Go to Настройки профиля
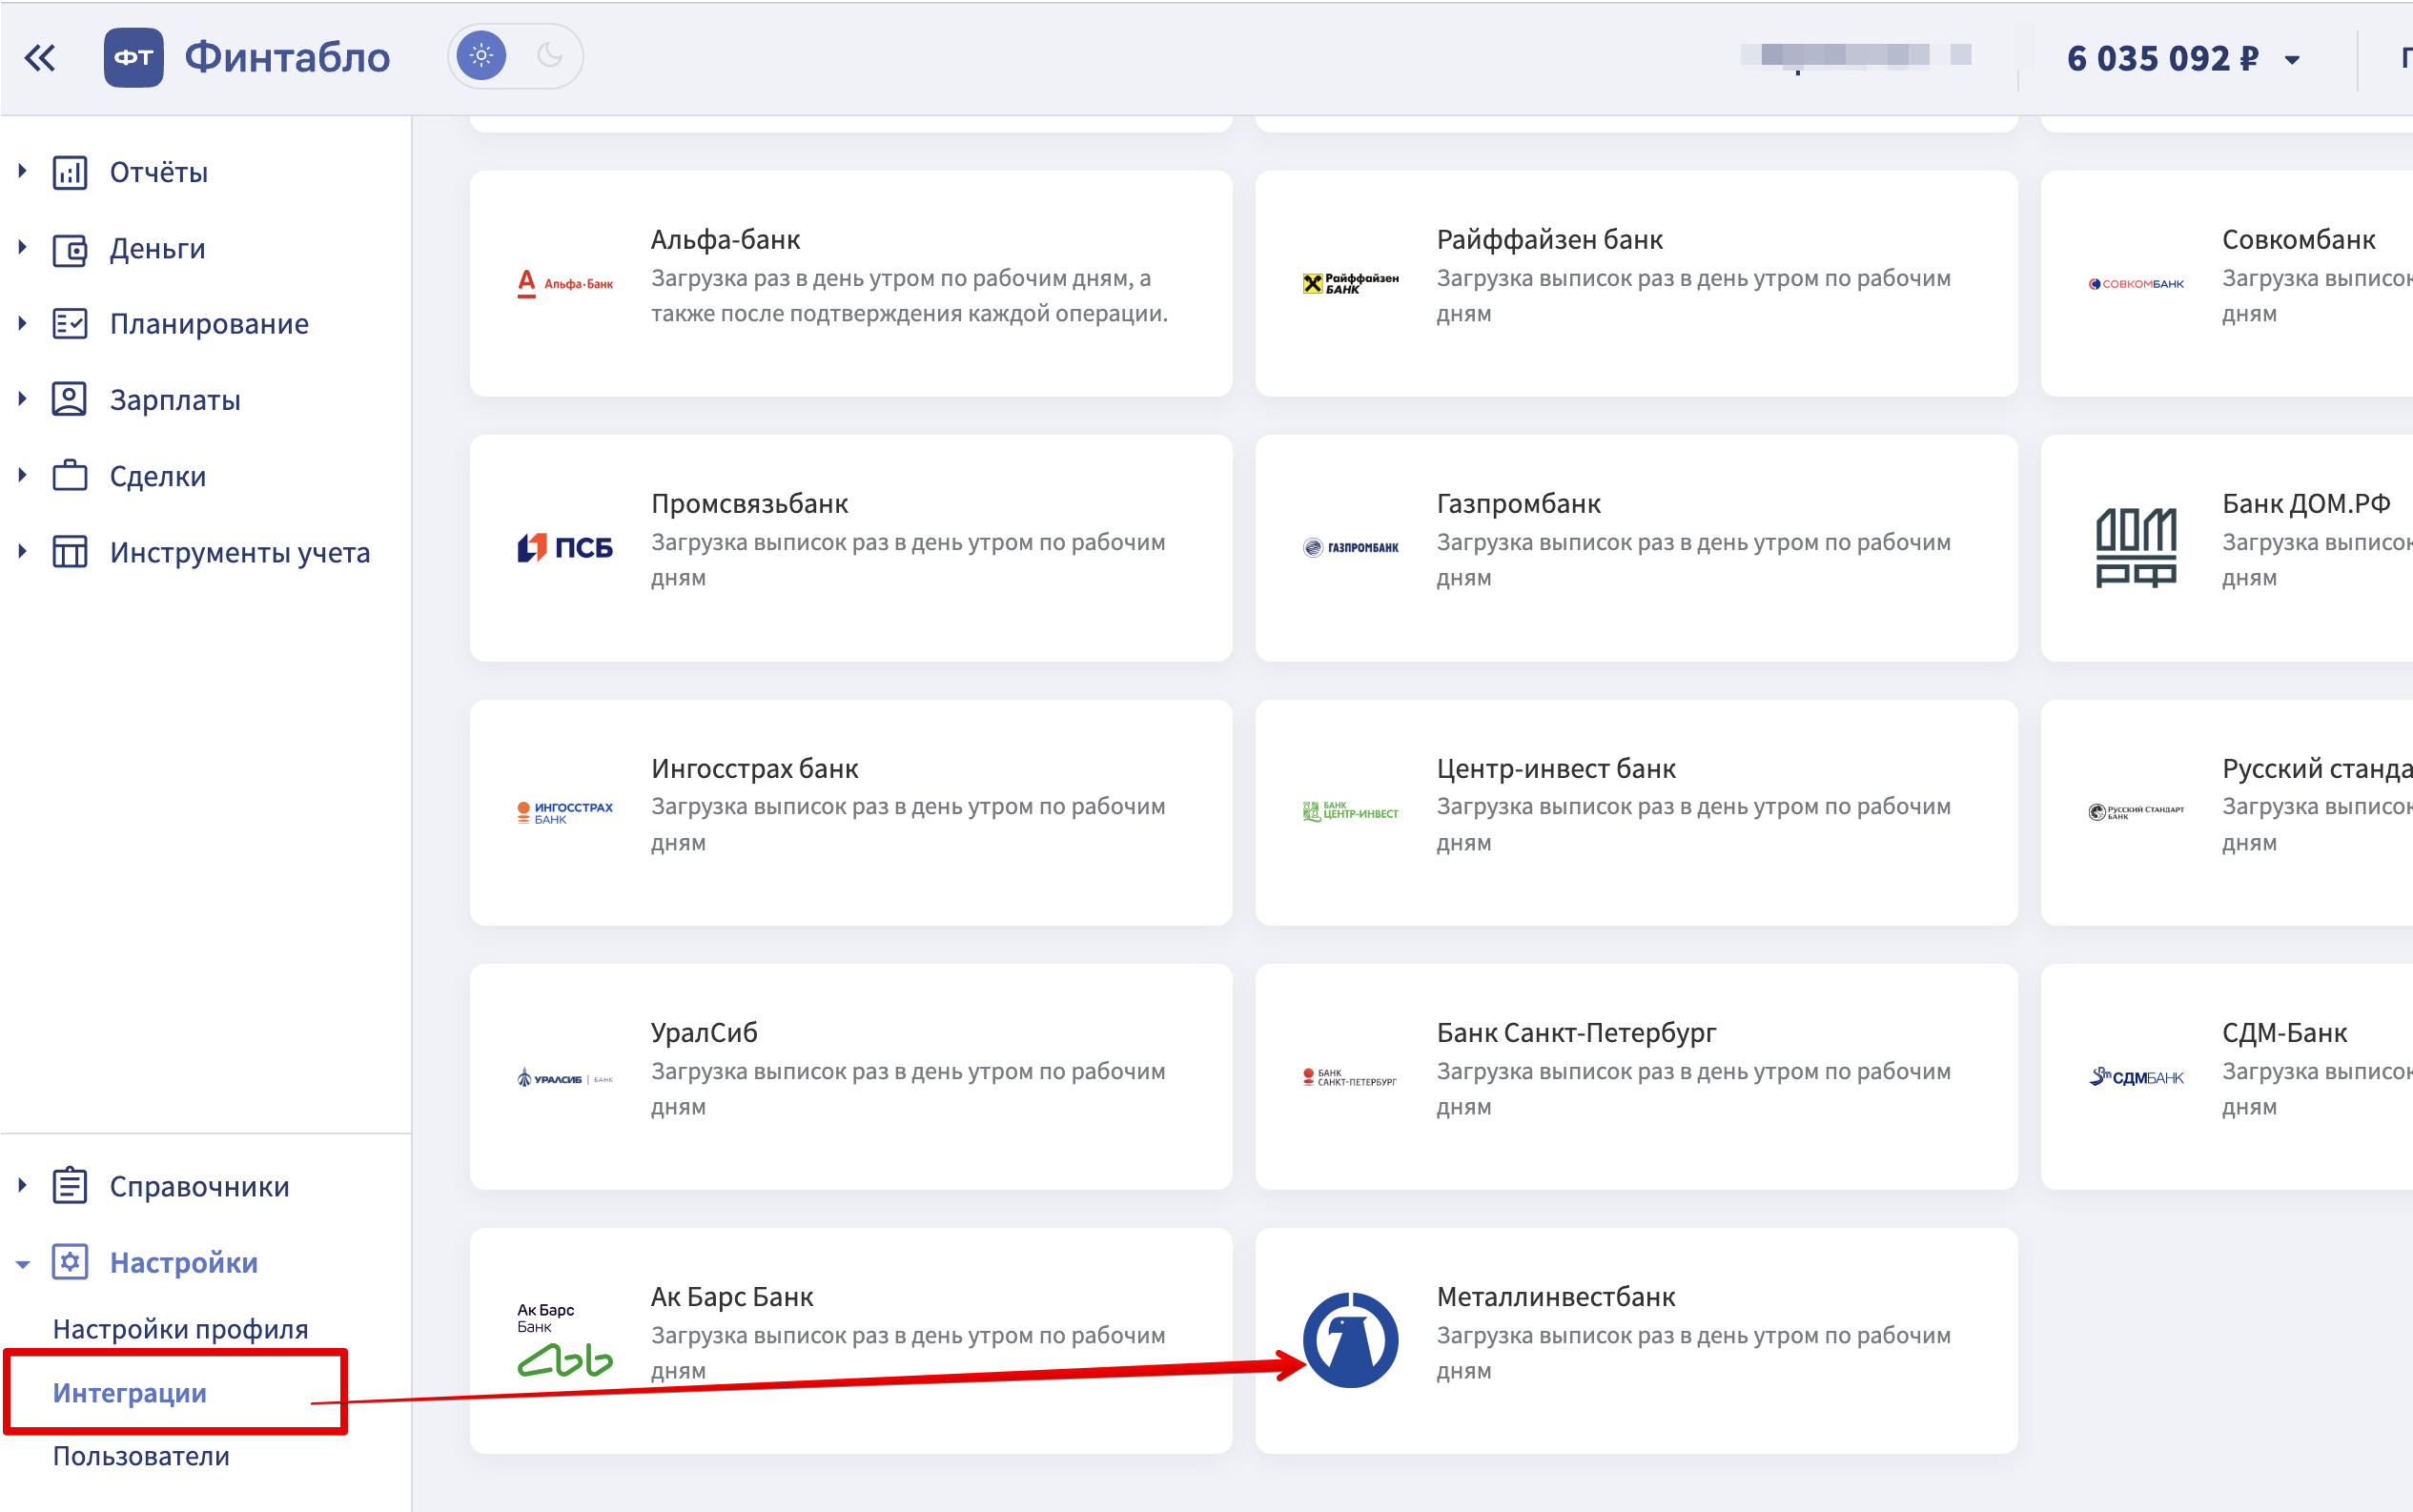 click(181, 1329)
